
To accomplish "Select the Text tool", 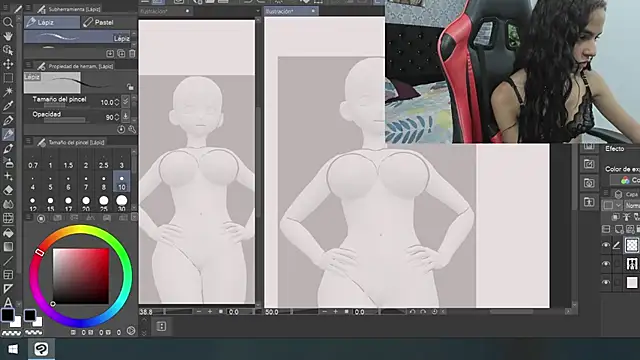I will 8,302.
